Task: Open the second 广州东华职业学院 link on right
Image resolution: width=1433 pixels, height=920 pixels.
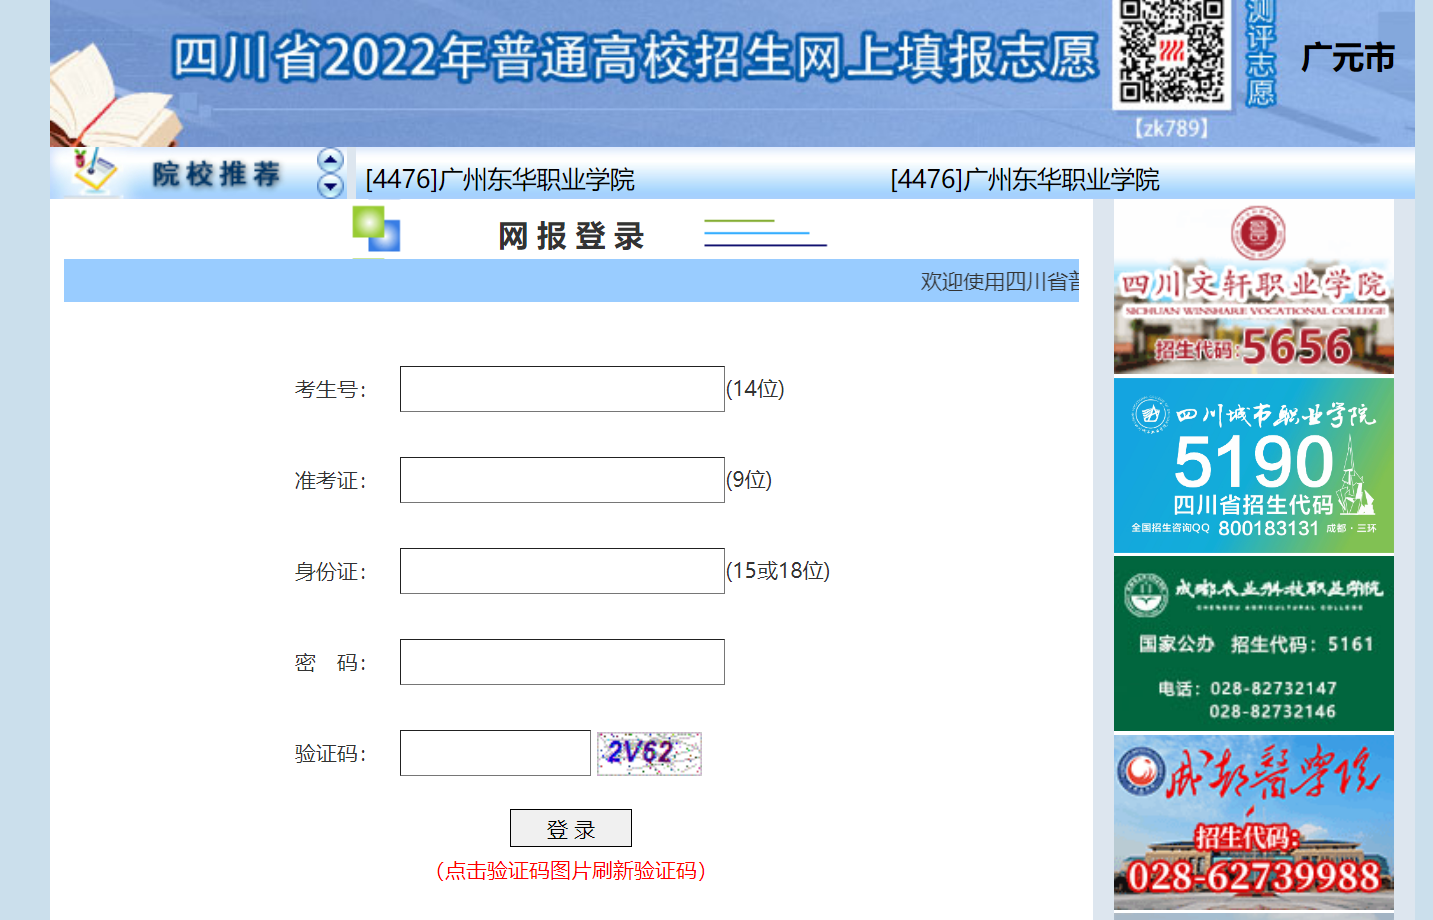Action: pos(1024,180)
